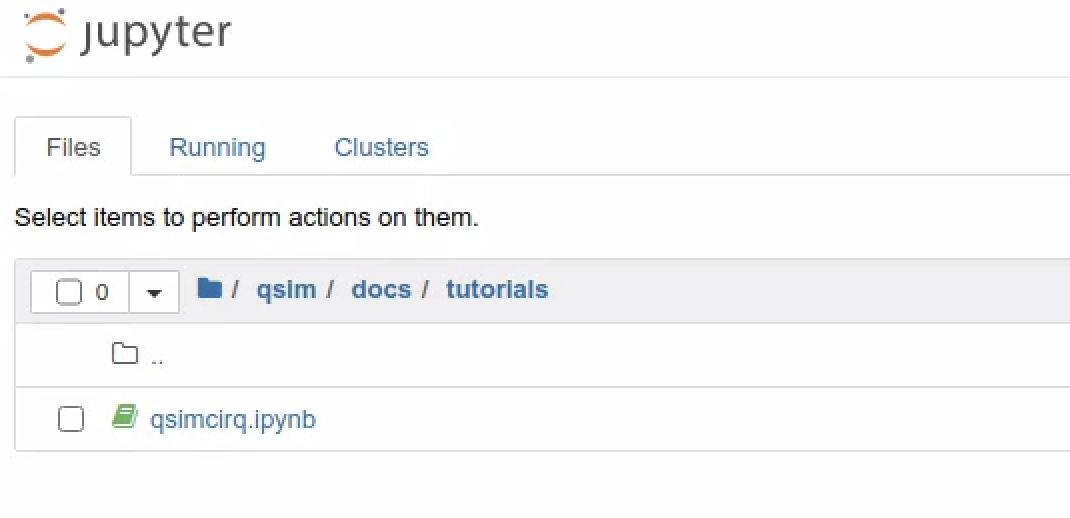Open the docs breadcrumb folder

381,290
